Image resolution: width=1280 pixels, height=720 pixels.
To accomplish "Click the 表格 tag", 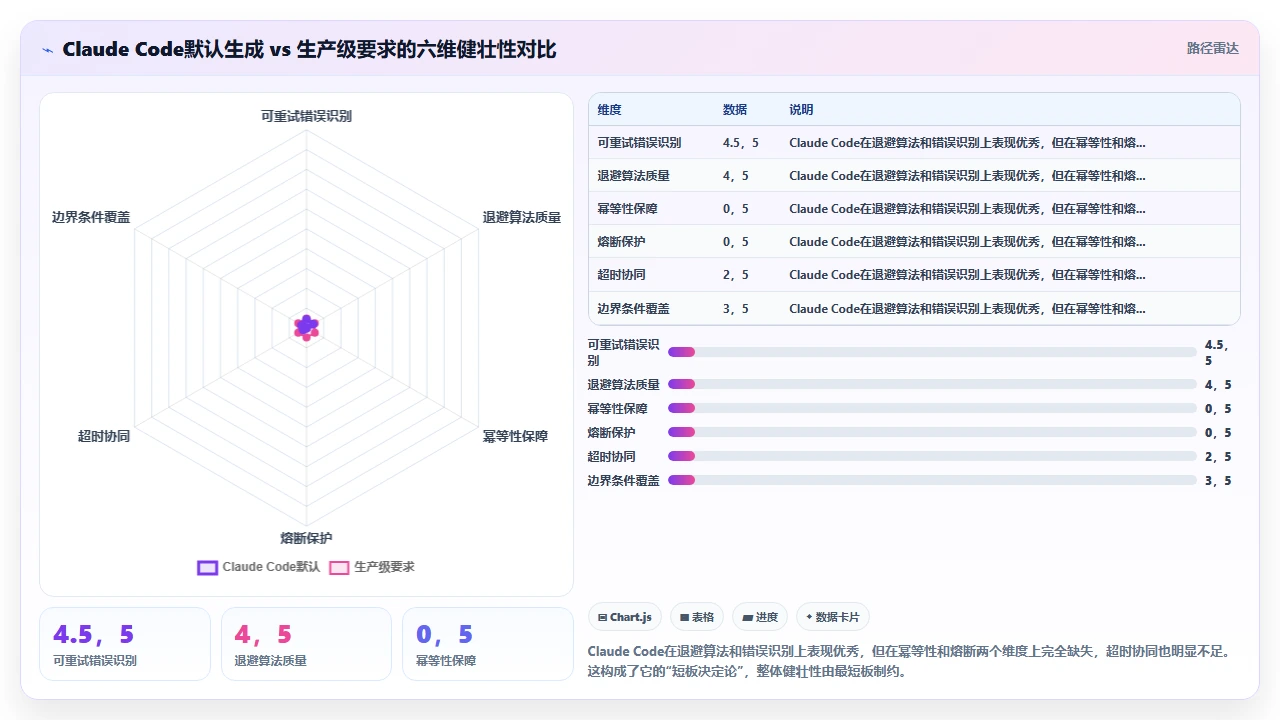I will click(x=697, y=617).
